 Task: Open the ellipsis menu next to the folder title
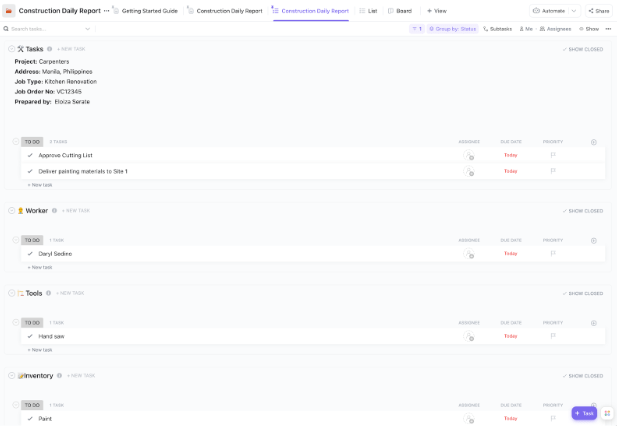point(106,11)
